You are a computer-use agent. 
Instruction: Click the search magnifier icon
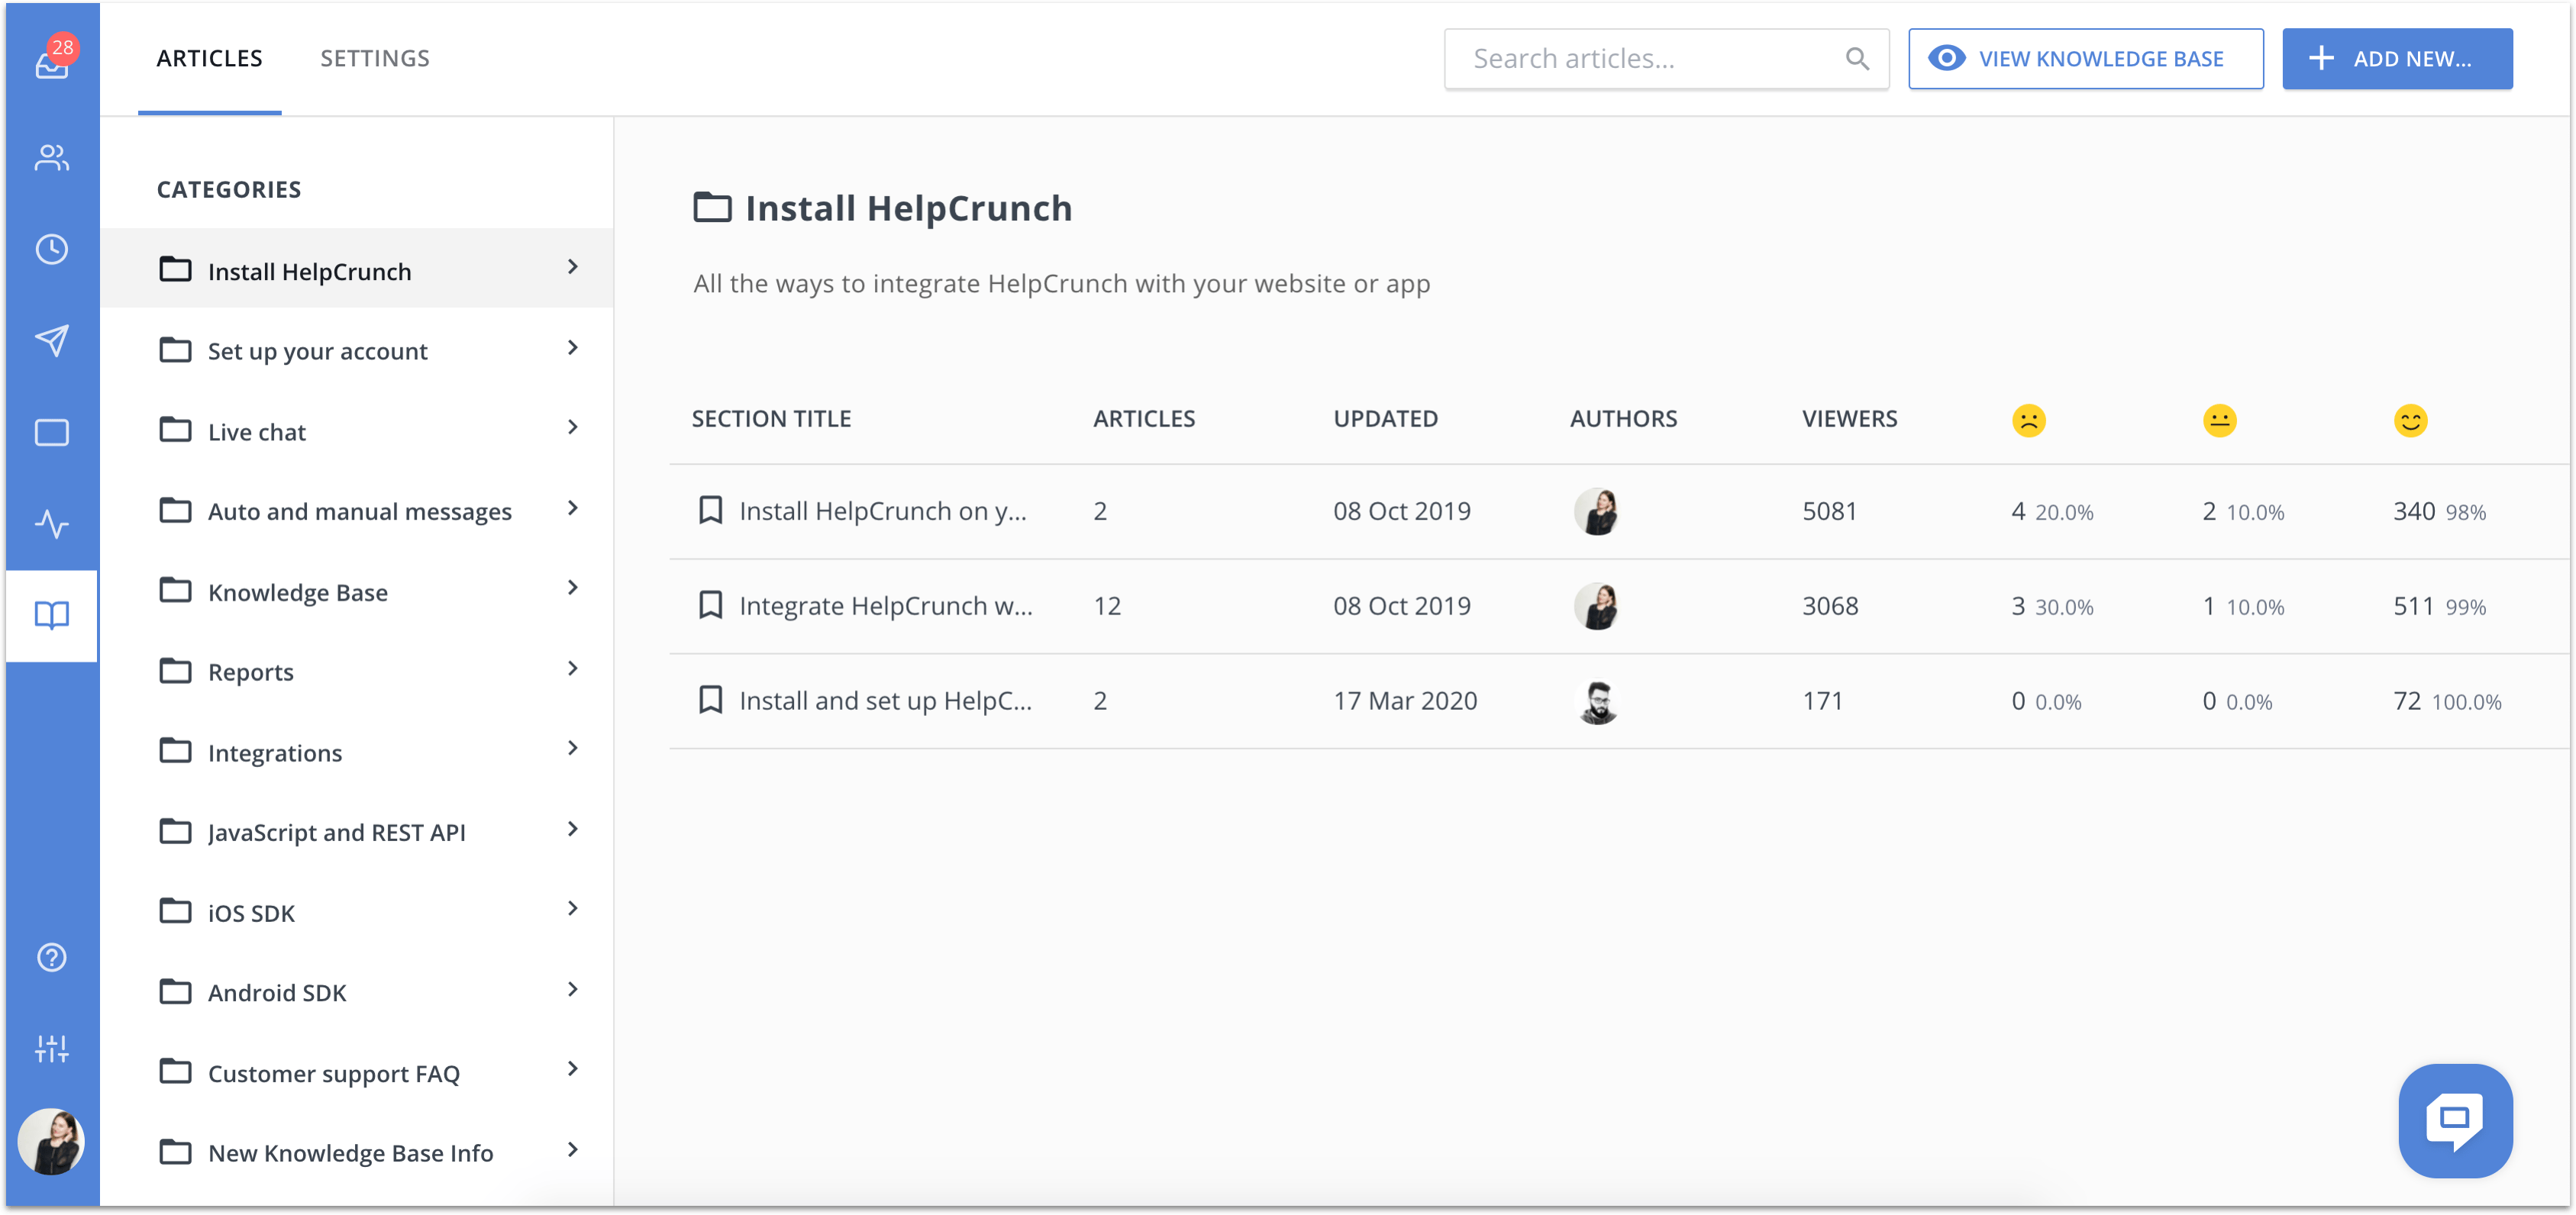click(1857, 59)
